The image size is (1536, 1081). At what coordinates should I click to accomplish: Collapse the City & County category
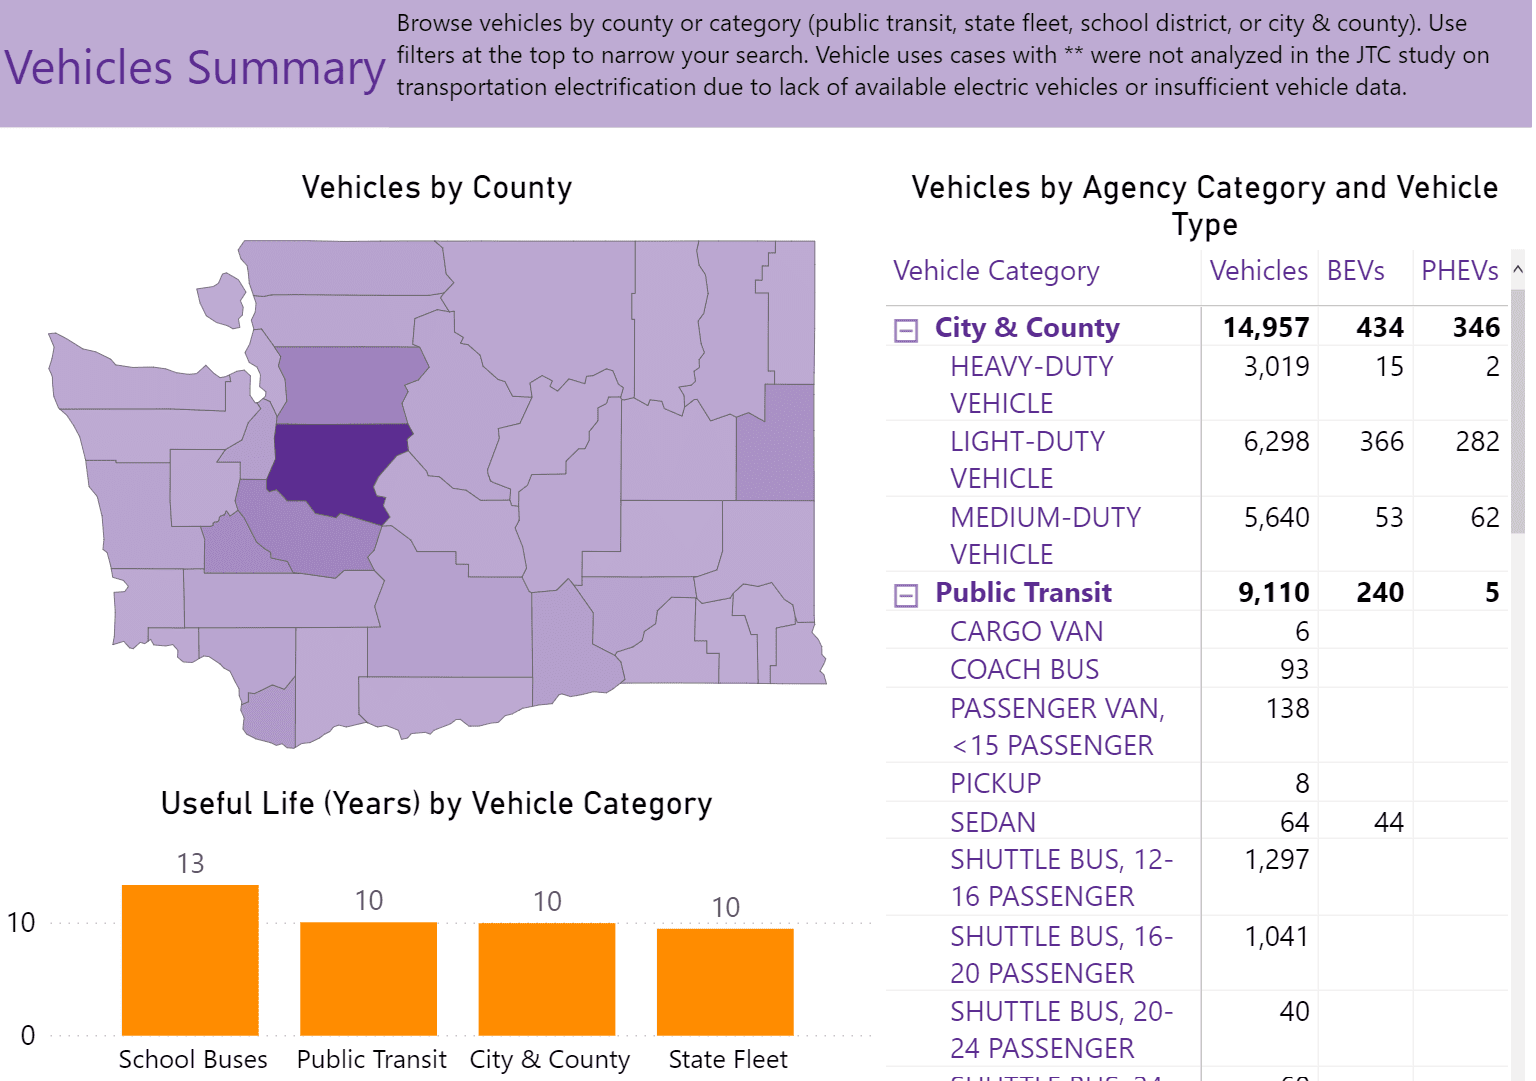[x=906, y=330]
